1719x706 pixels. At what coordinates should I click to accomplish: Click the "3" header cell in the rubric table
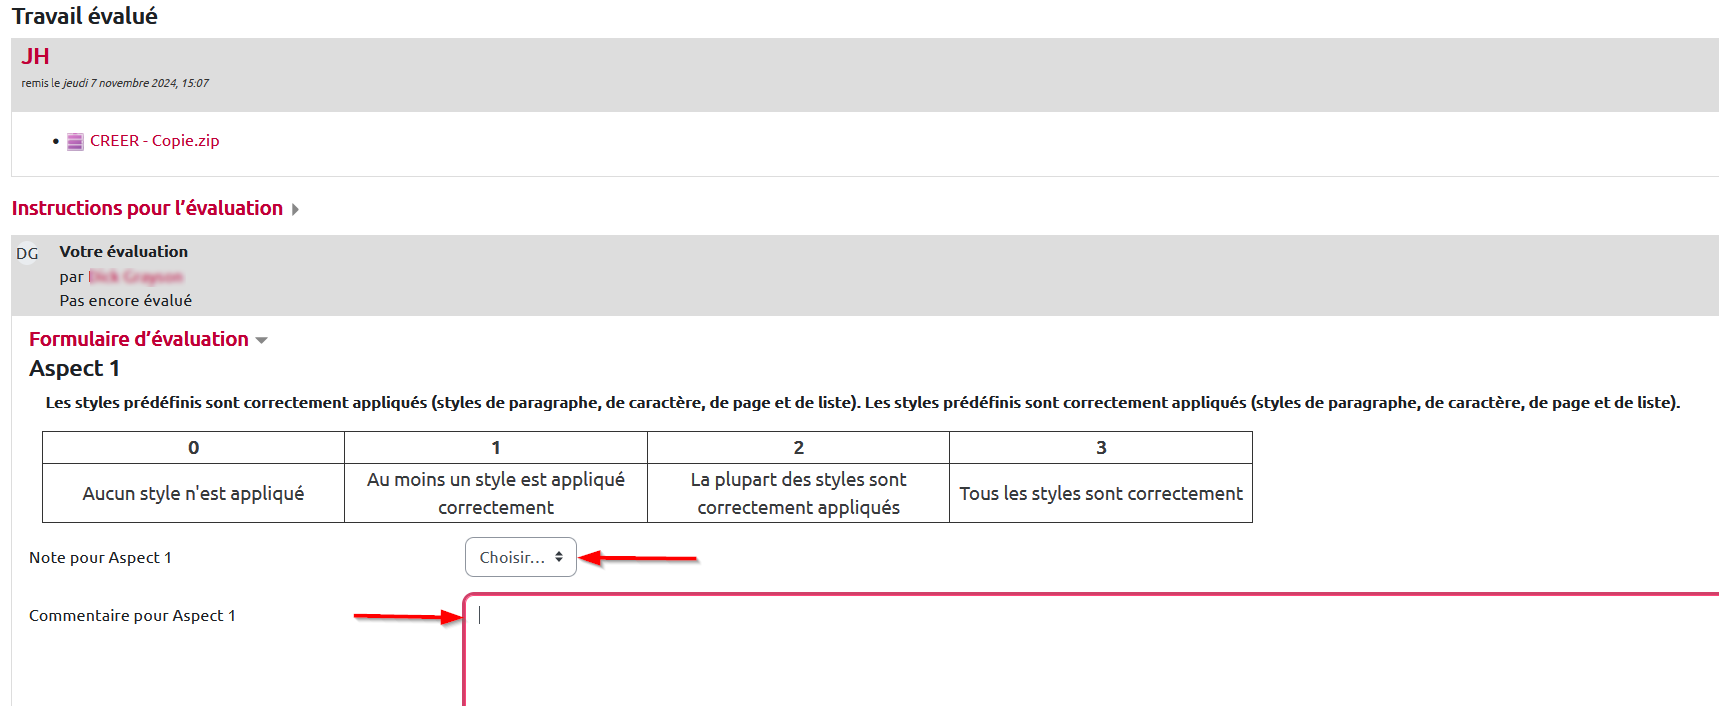[1101, 448]
